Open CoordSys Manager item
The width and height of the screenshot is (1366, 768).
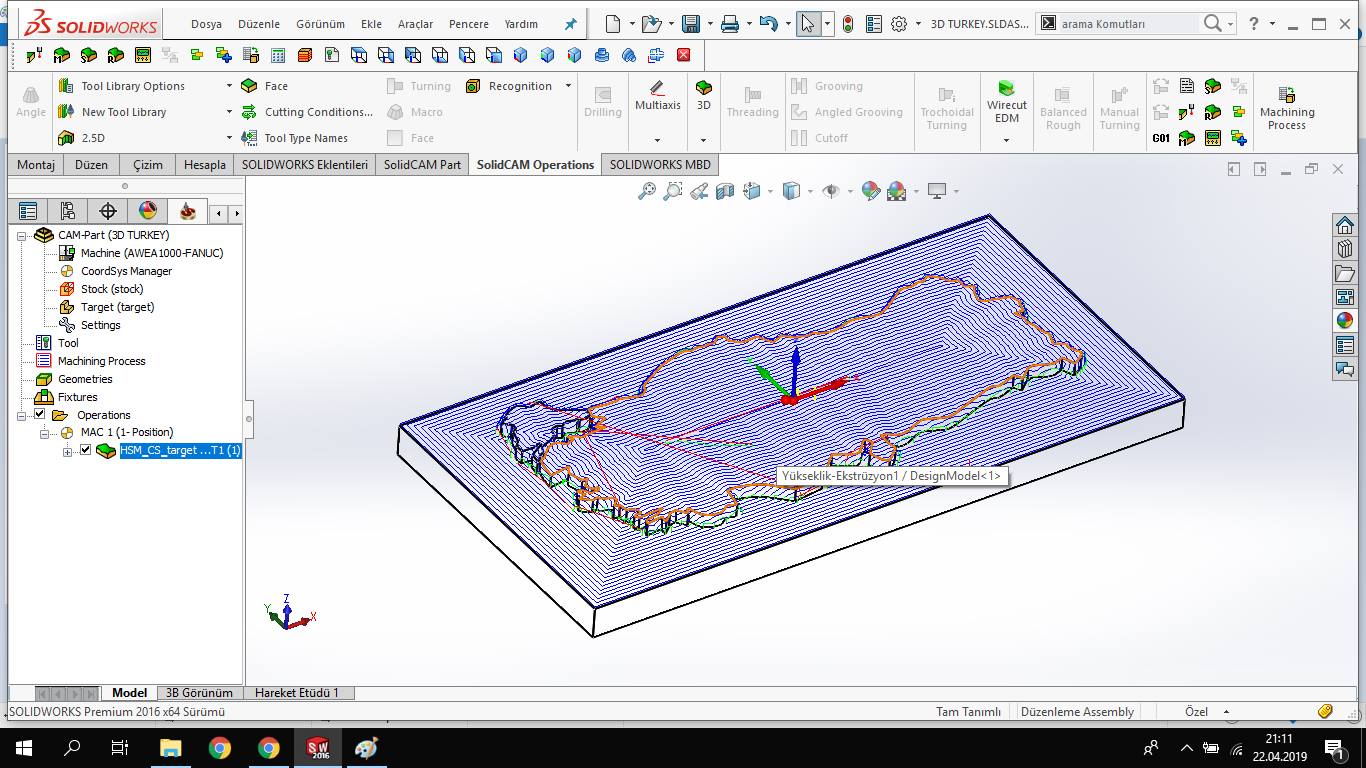point(126,271)
